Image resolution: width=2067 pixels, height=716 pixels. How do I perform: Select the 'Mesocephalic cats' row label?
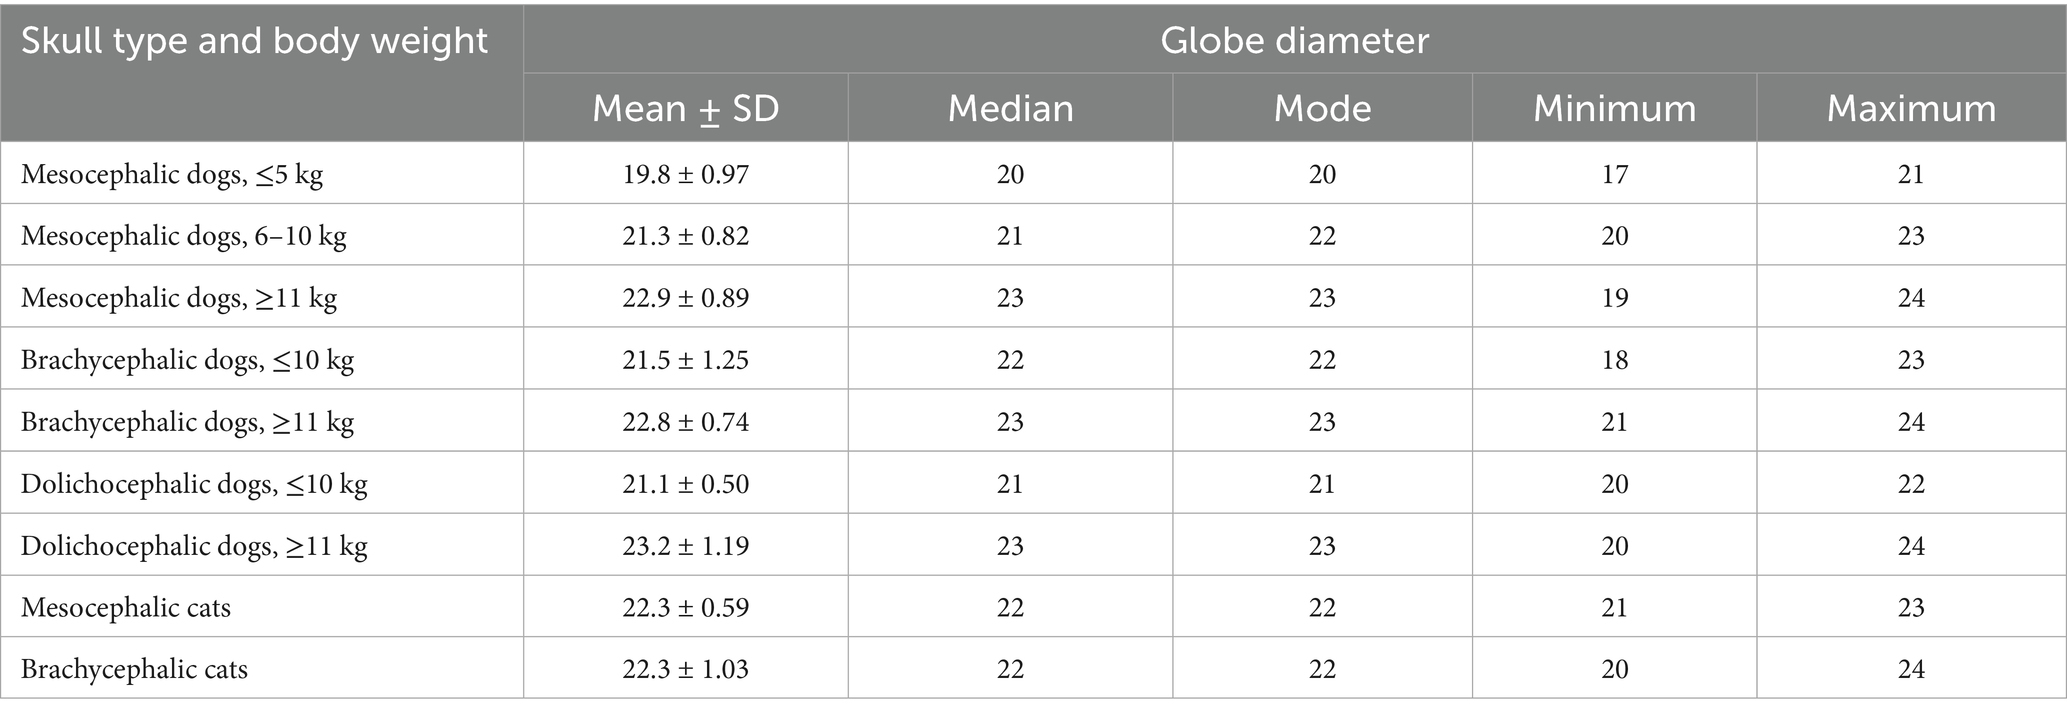coord(126,608)
